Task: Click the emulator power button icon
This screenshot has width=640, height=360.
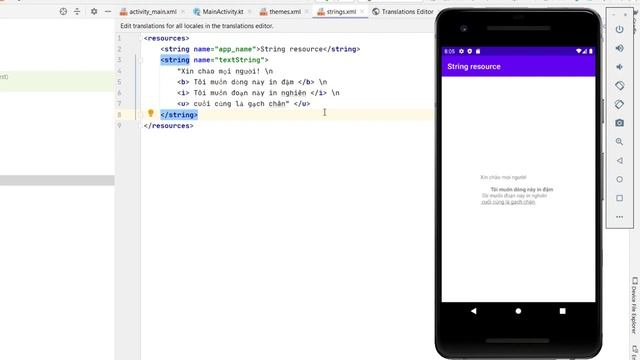Action: 619,29
